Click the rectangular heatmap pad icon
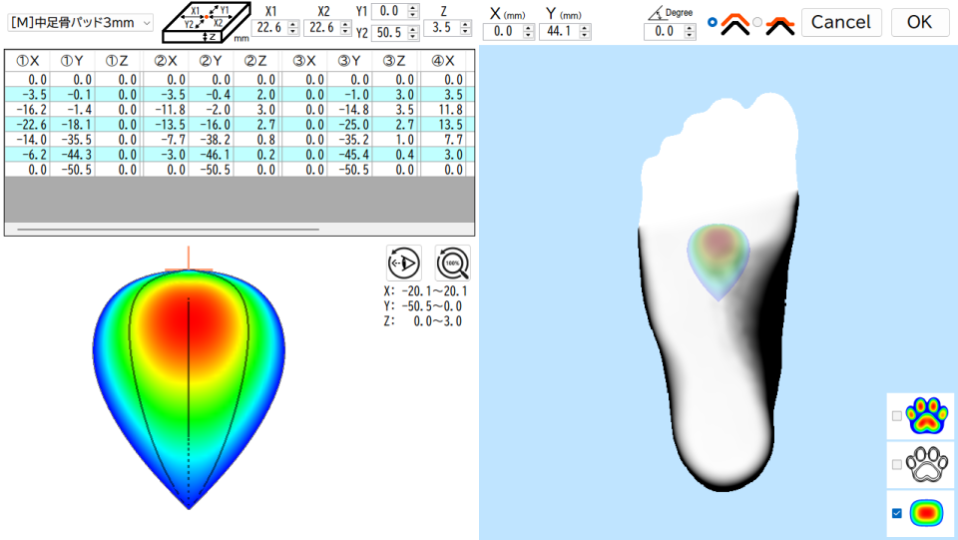Image resolution: width=958 pixels, height=540 pixels. coord(926,513)
